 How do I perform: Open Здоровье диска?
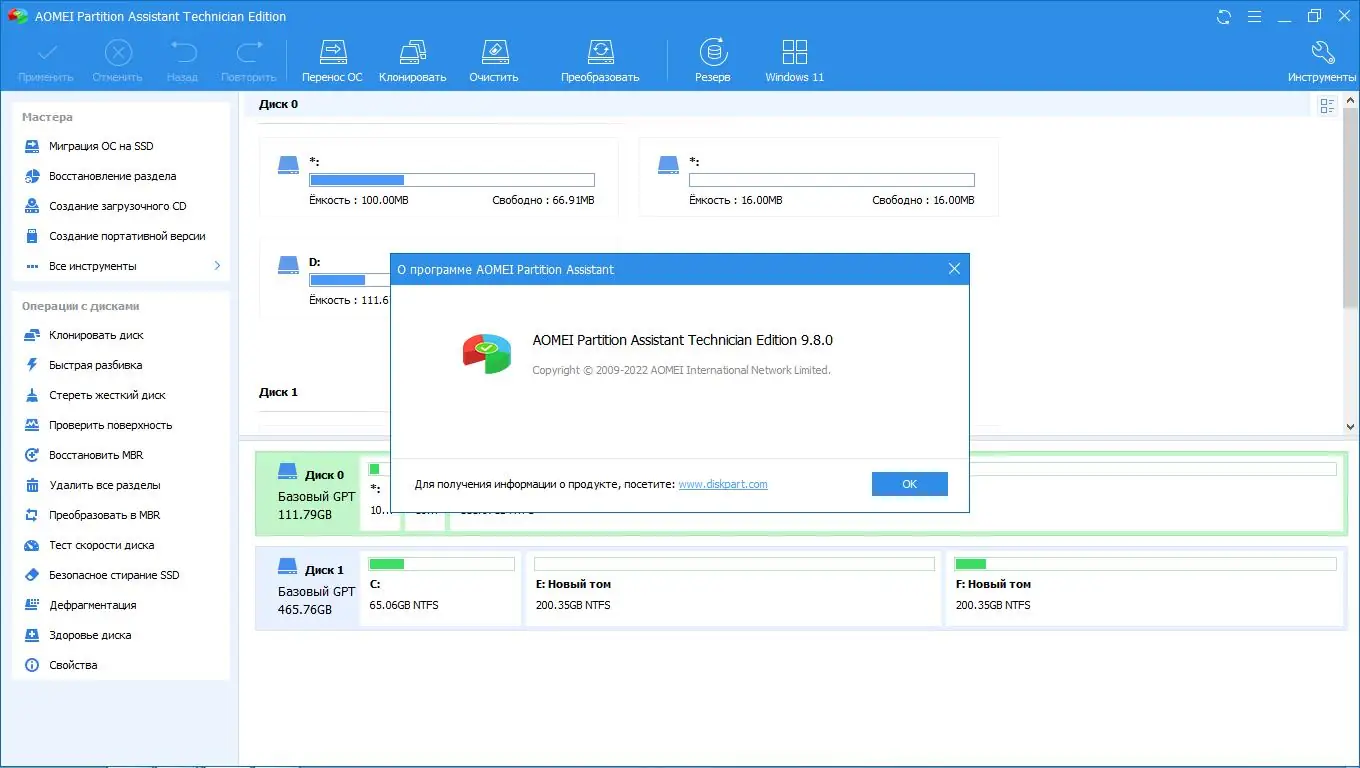(90, 635)
